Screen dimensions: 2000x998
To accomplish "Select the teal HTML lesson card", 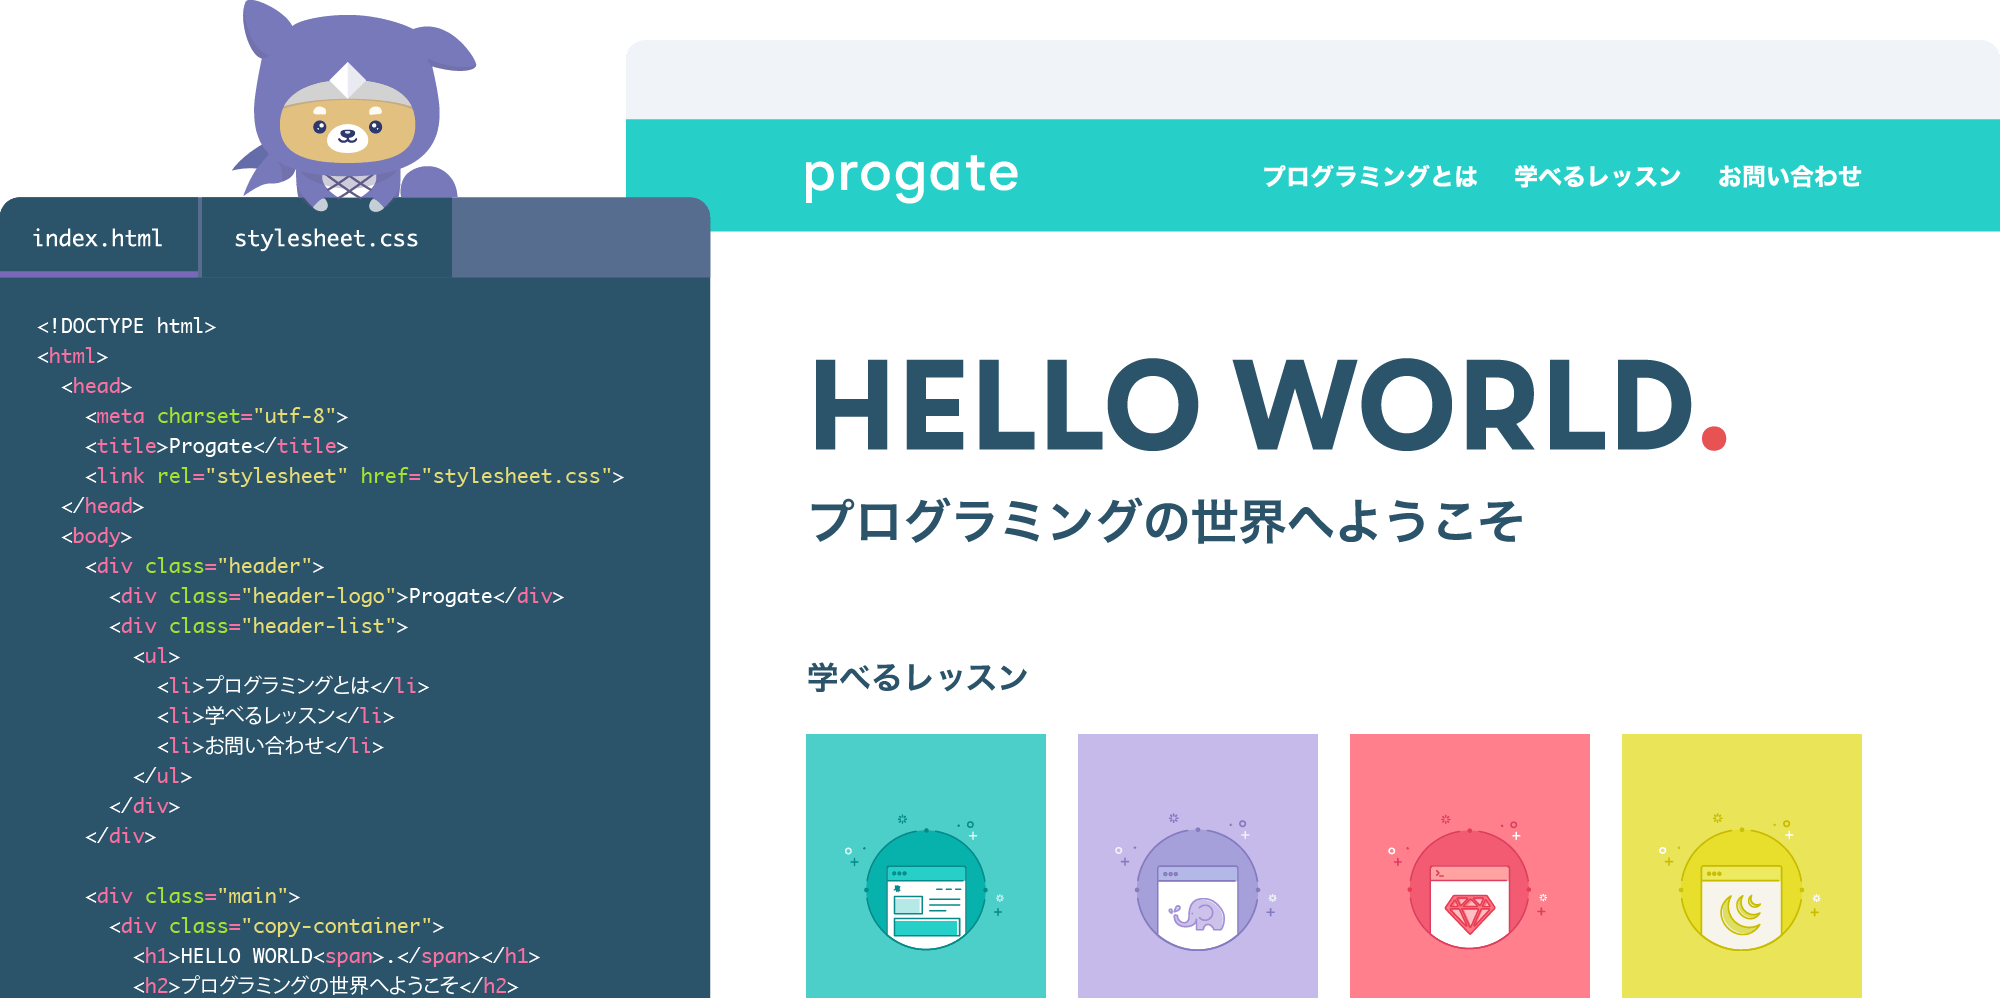I will point(926,866).
